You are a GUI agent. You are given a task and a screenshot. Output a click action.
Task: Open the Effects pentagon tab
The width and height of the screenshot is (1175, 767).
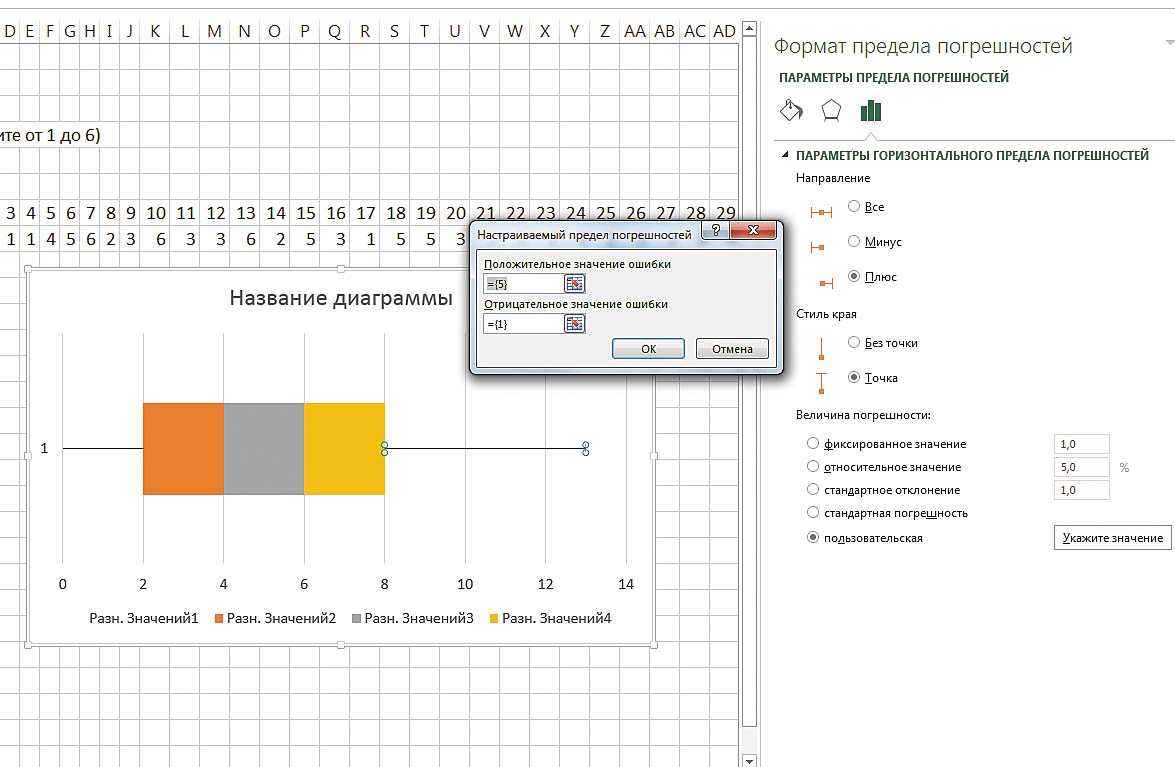[x=831, y=110]
